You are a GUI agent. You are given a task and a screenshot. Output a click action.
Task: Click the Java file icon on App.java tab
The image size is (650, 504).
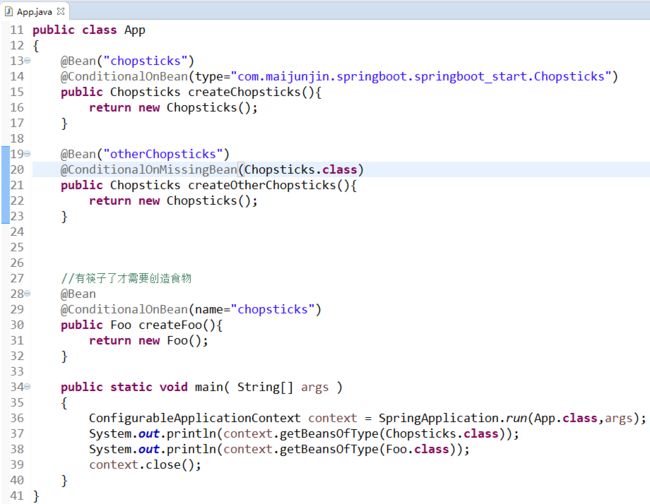point(8,11)
